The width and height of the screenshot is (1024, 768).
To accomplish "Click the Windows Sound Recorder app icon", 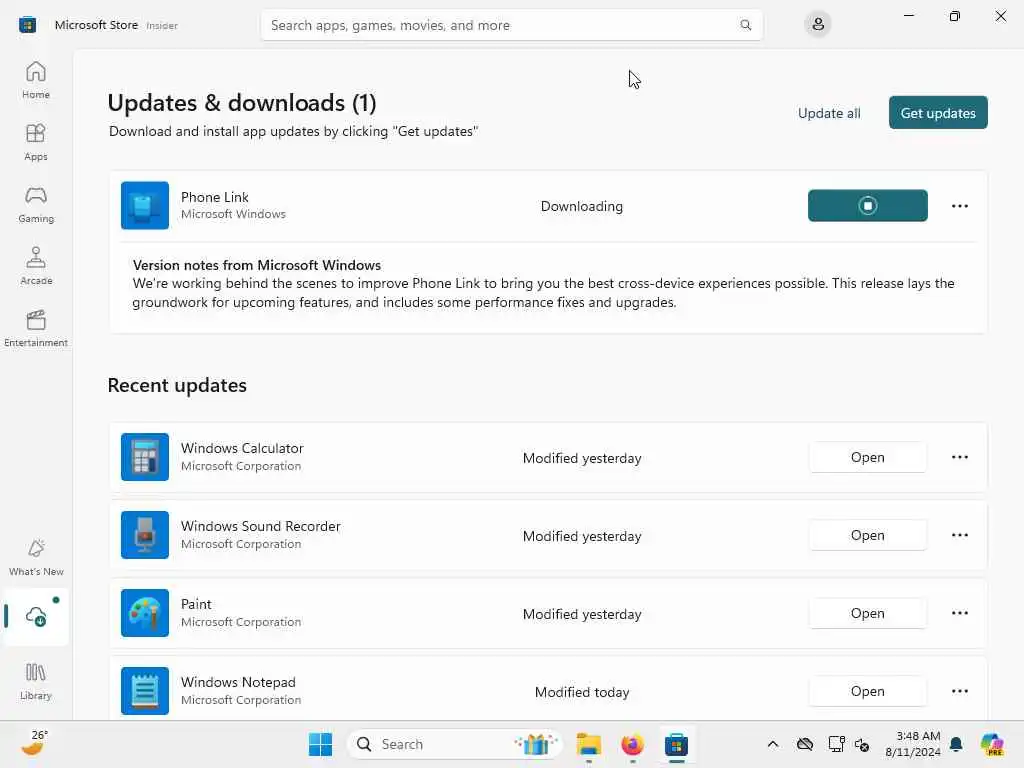I will pyautogui.click(x=144, y=535).
